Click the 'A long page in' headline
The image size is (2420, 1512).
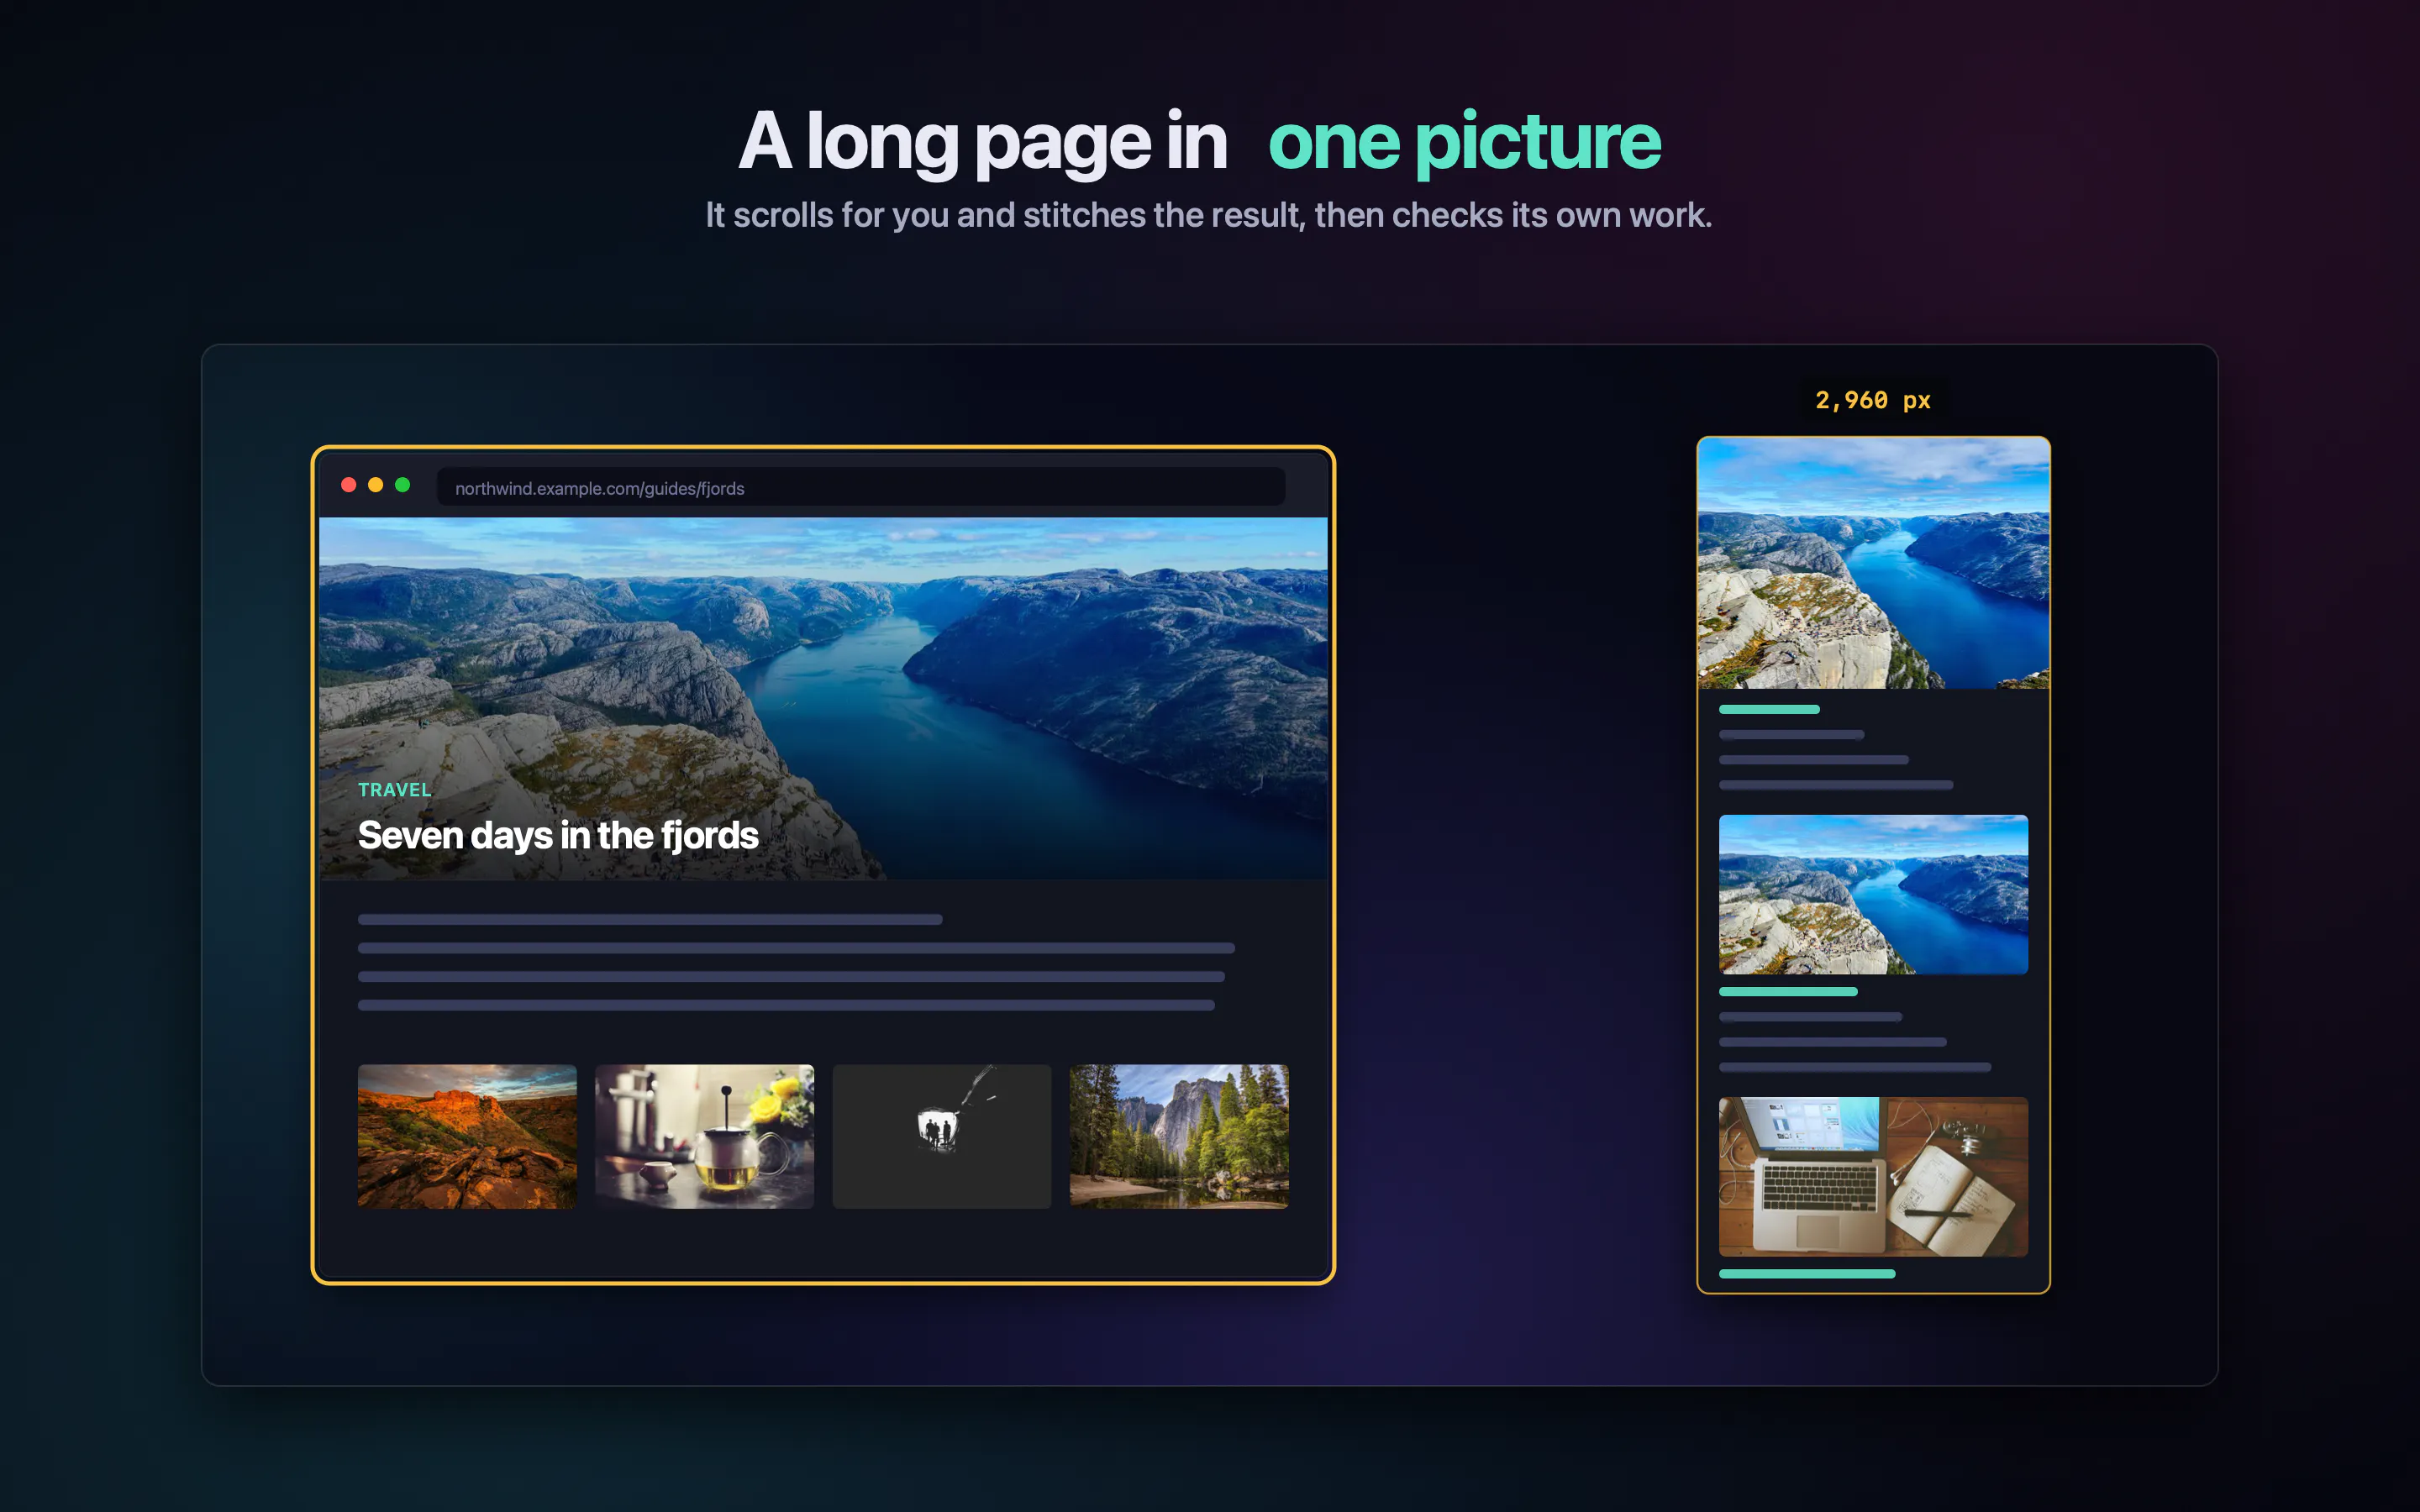[x=983, y=142]
